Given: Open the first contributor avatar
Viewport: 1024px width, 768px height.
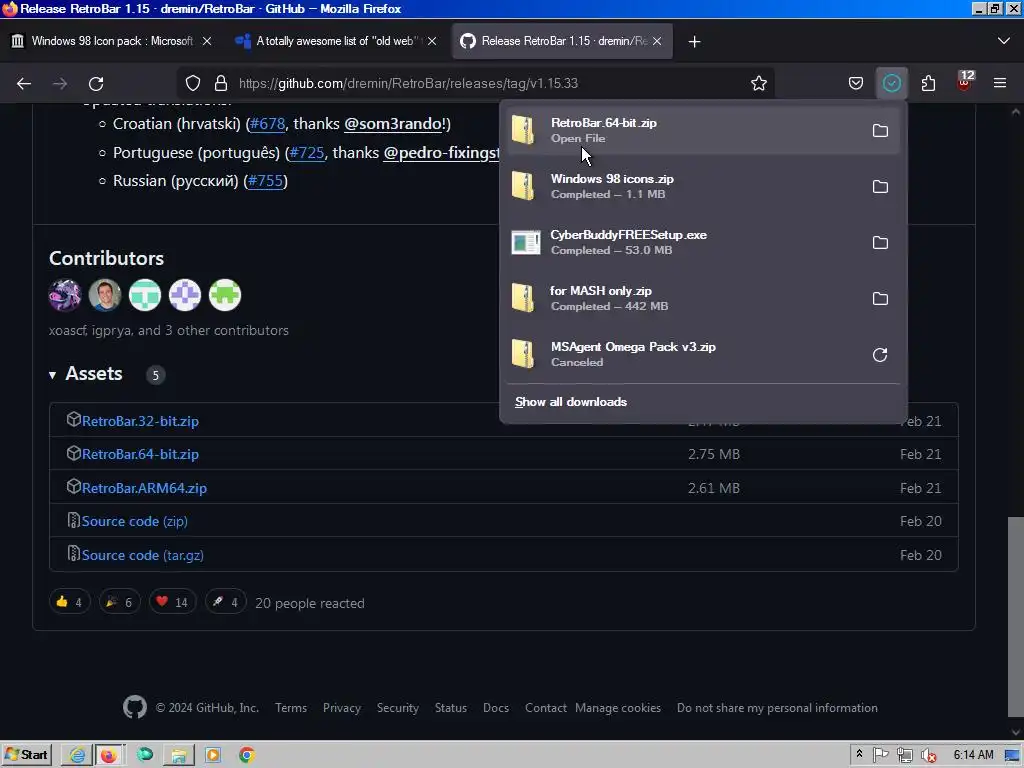Looking at the screenshot, I should point(65,295).
